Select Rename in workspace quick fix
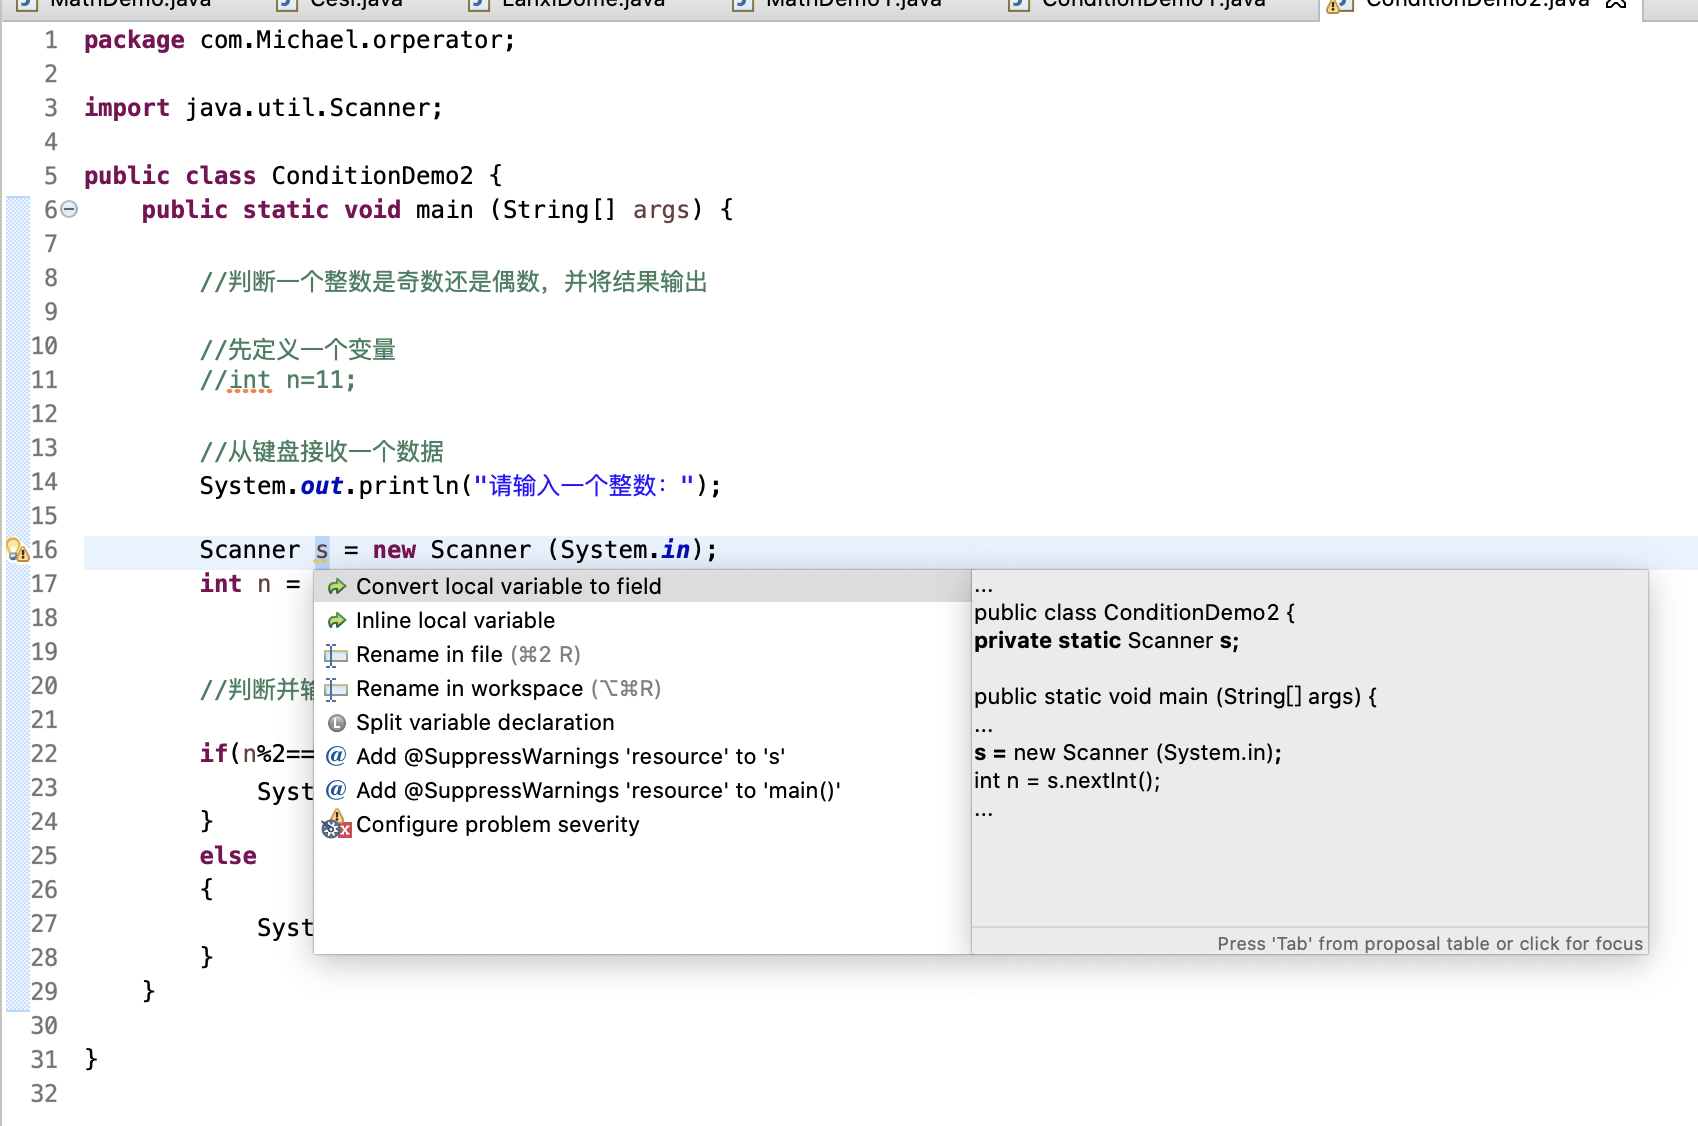 tap(642, 688)
